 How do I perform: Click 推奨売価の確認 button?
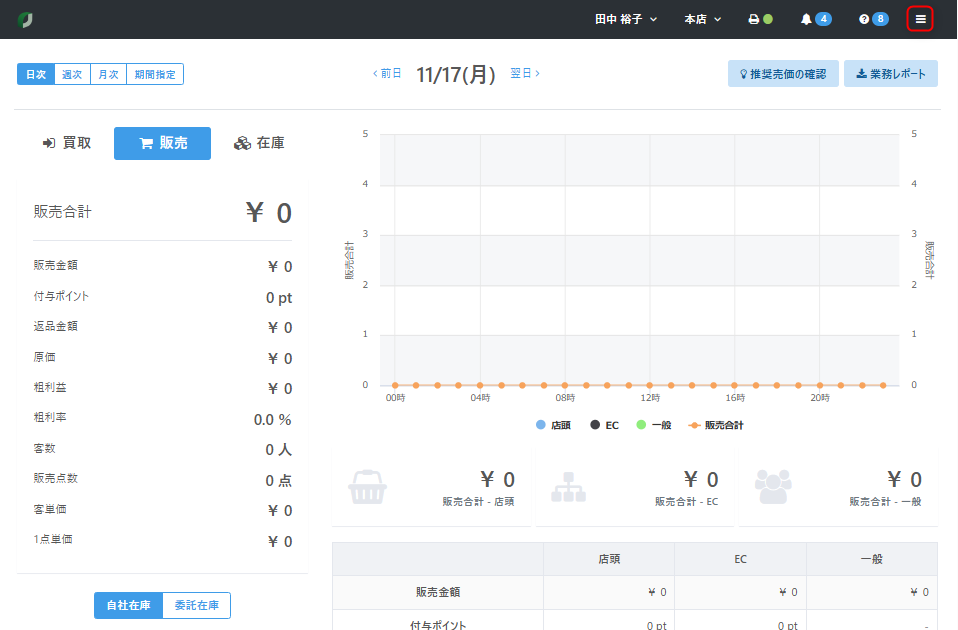point(783,74)
